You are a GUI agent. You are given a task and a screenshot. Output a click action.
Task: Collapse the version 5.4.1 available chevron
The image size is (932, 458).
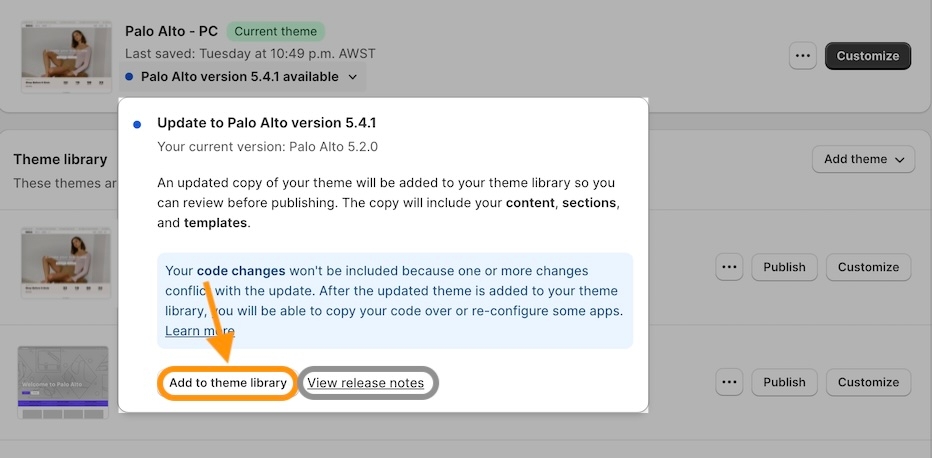(x=352, y=77)
